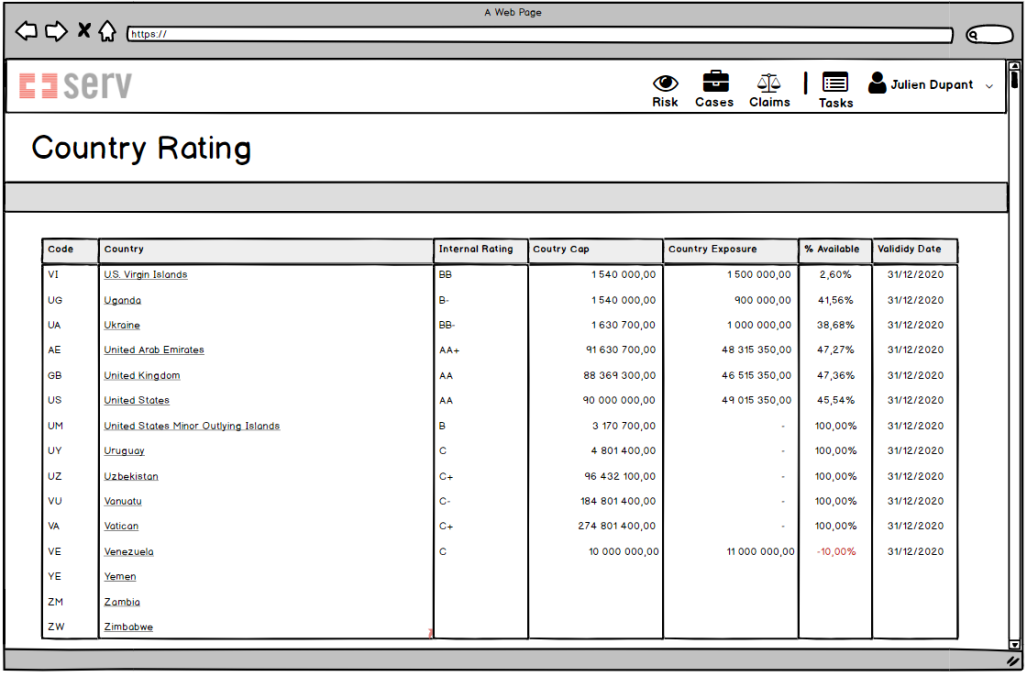This screenshot has width=1027, height=677.
Task: Sort by the Country column header
Action: pos(266,251)
